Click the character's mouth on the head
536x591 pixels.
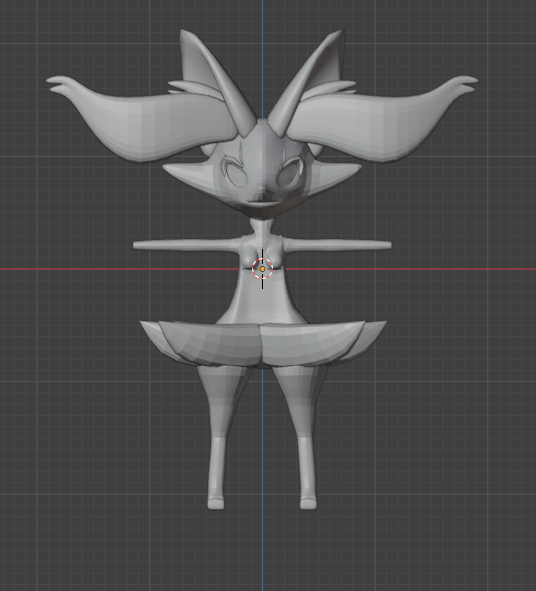[x=262, y=204]
